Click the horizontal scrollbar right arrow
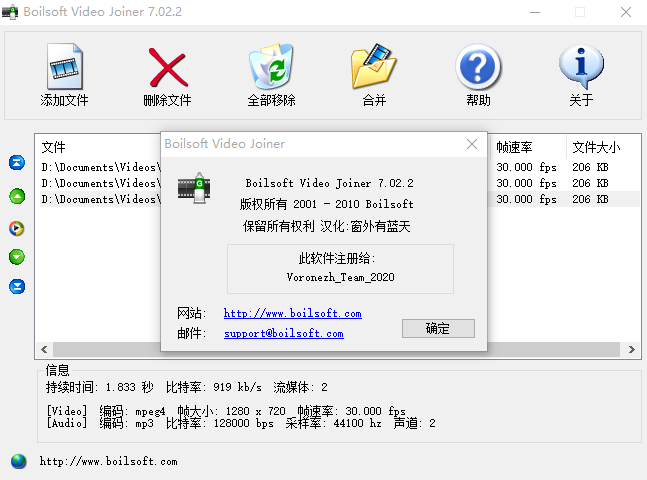 tap(631, 350)
